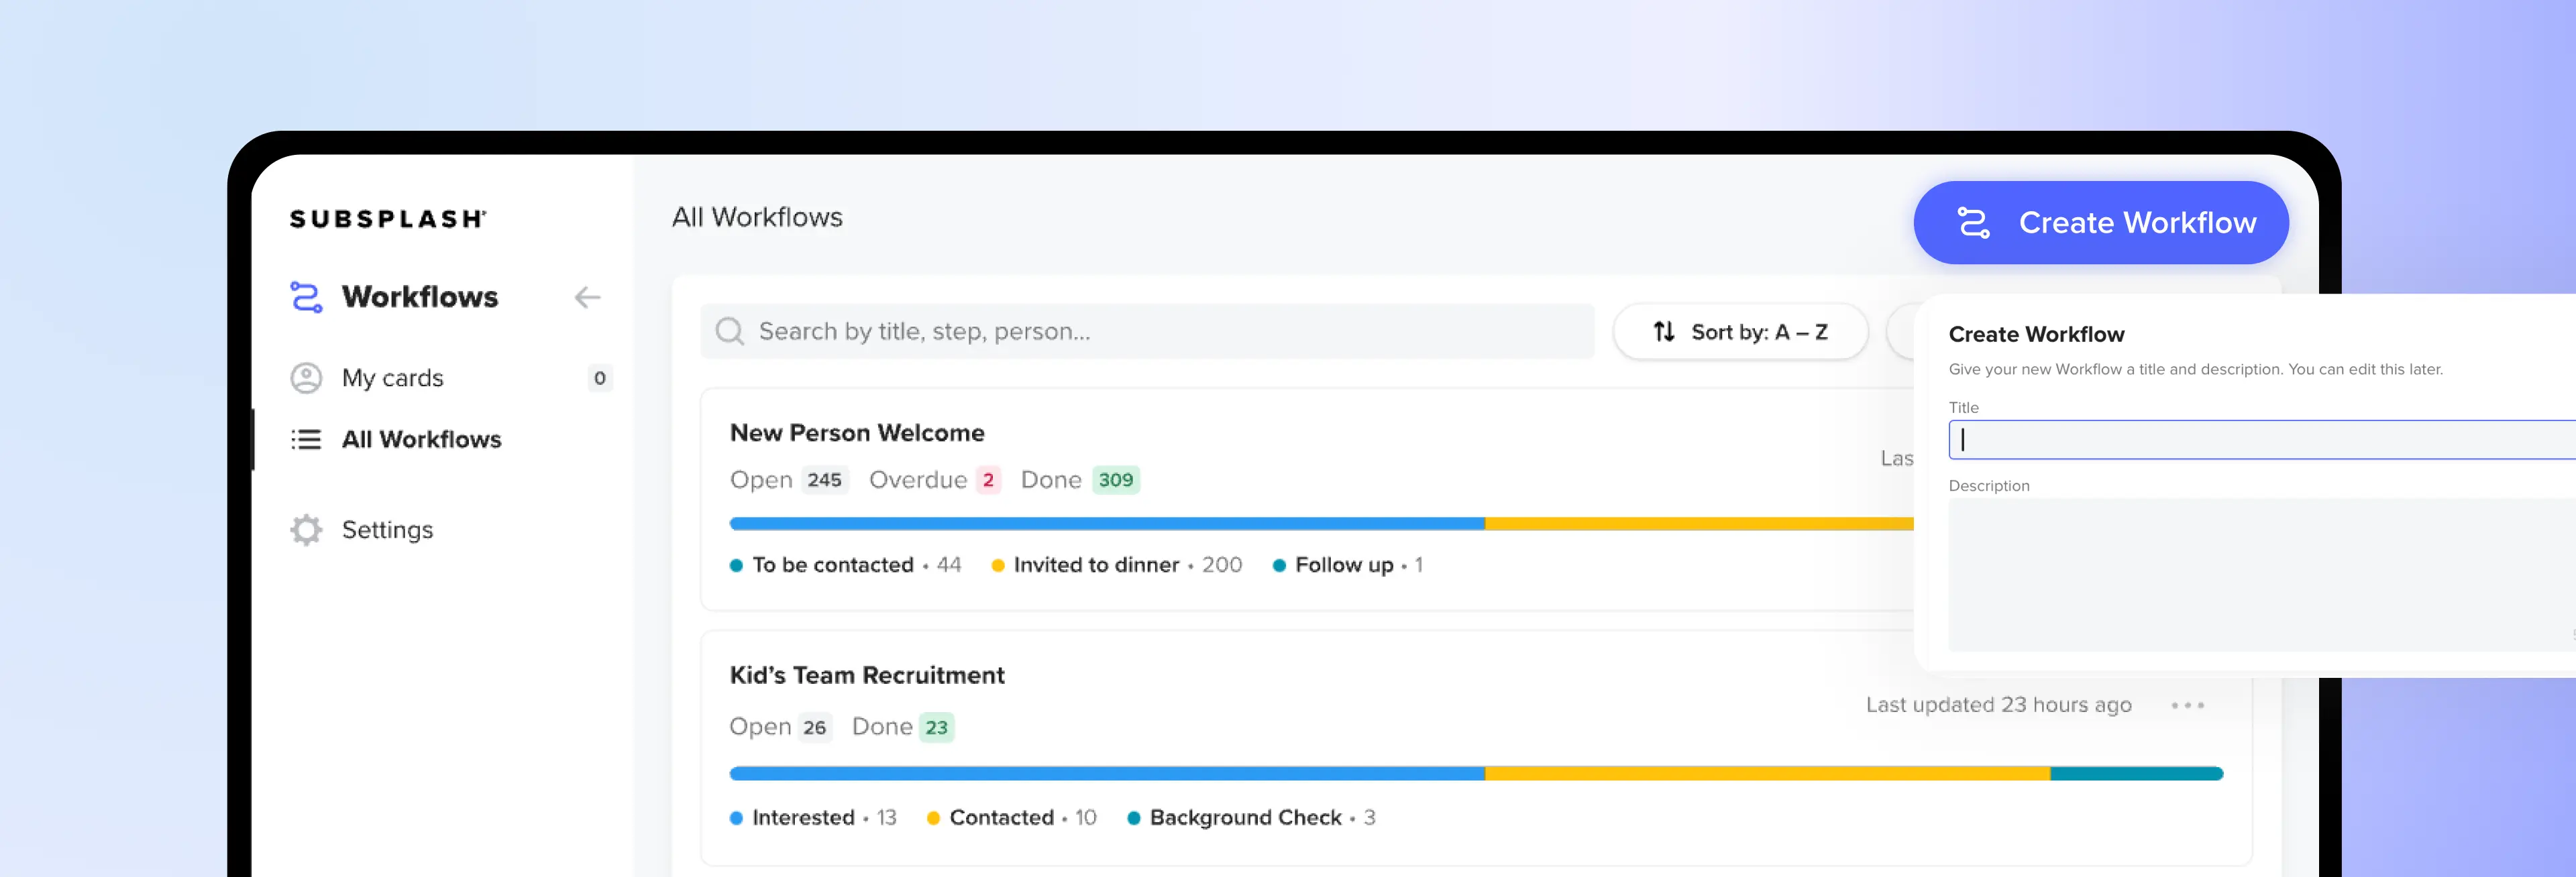Open Settings via the gear icon
The image size is (2576, 877).
[306, 530]
